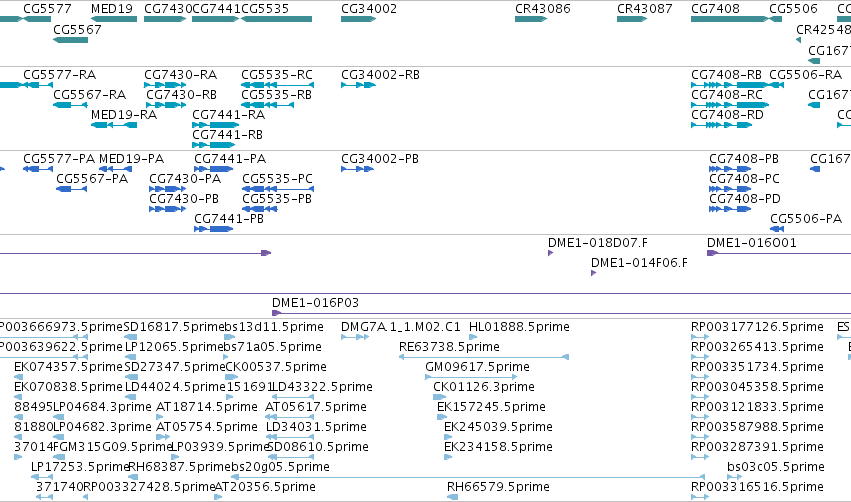Select non-coding gene CR43087
This screenshot has height=502, width=851.
632,19
